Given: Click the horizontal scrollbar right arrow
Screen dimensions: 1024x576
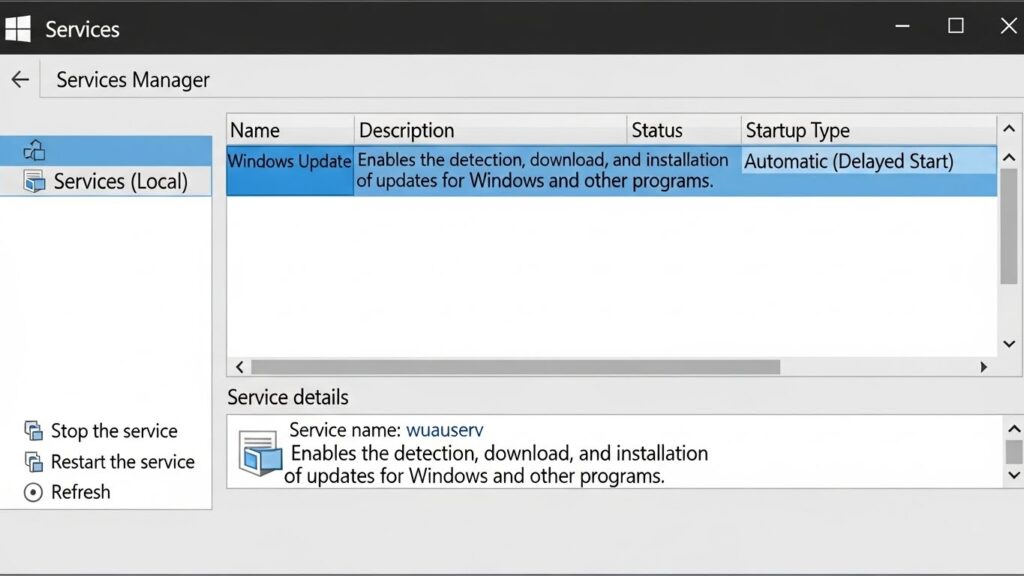Looking at the screenshot, I should [984, 367].
